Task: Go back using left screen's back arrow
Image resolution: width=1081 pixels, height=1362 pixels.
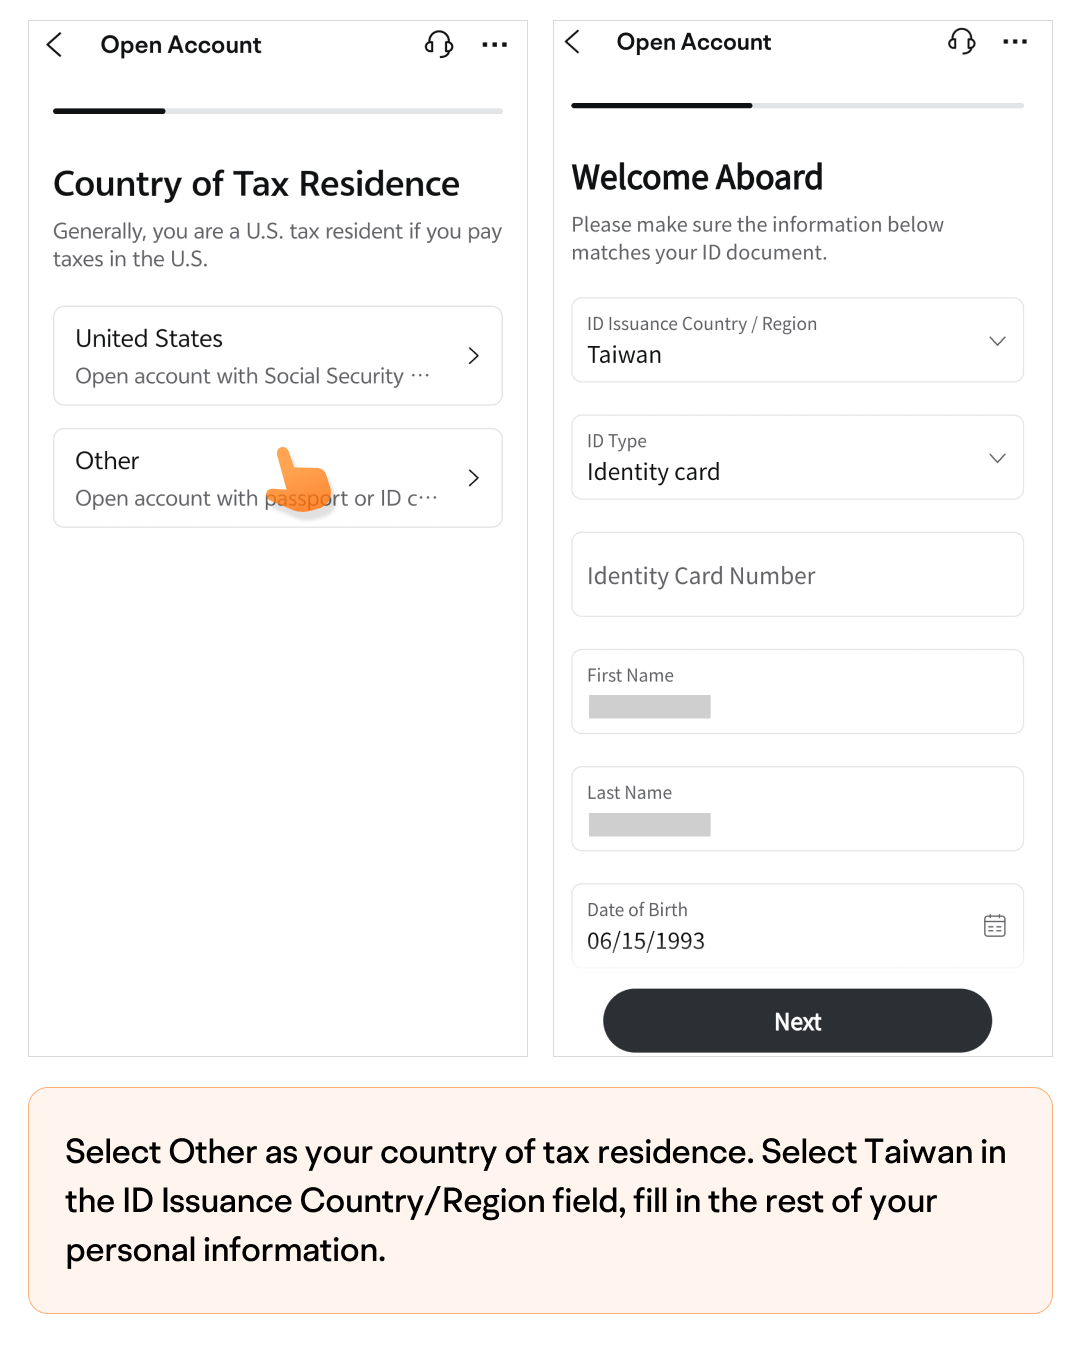Action: [55, 45]
